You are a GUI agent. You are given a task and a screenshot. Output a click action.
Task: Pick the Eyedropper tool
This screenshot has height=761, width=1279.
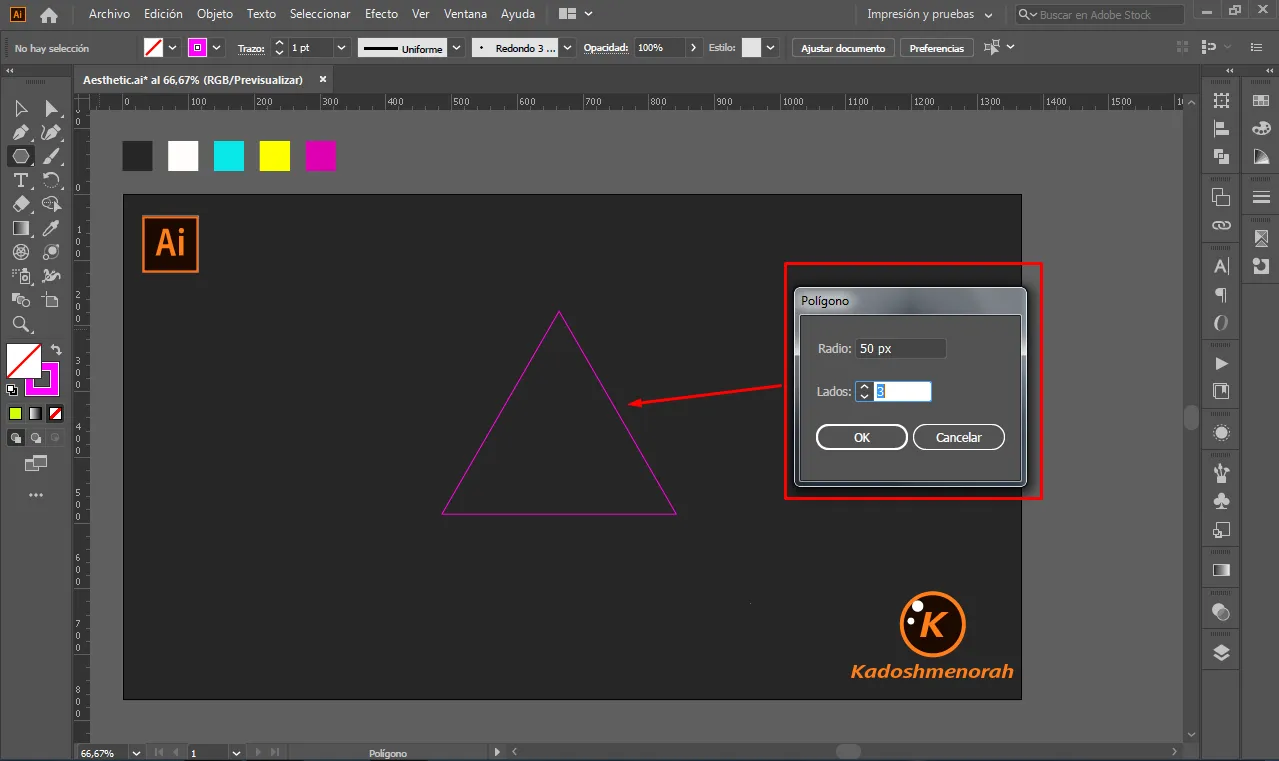tap(51, 228)
